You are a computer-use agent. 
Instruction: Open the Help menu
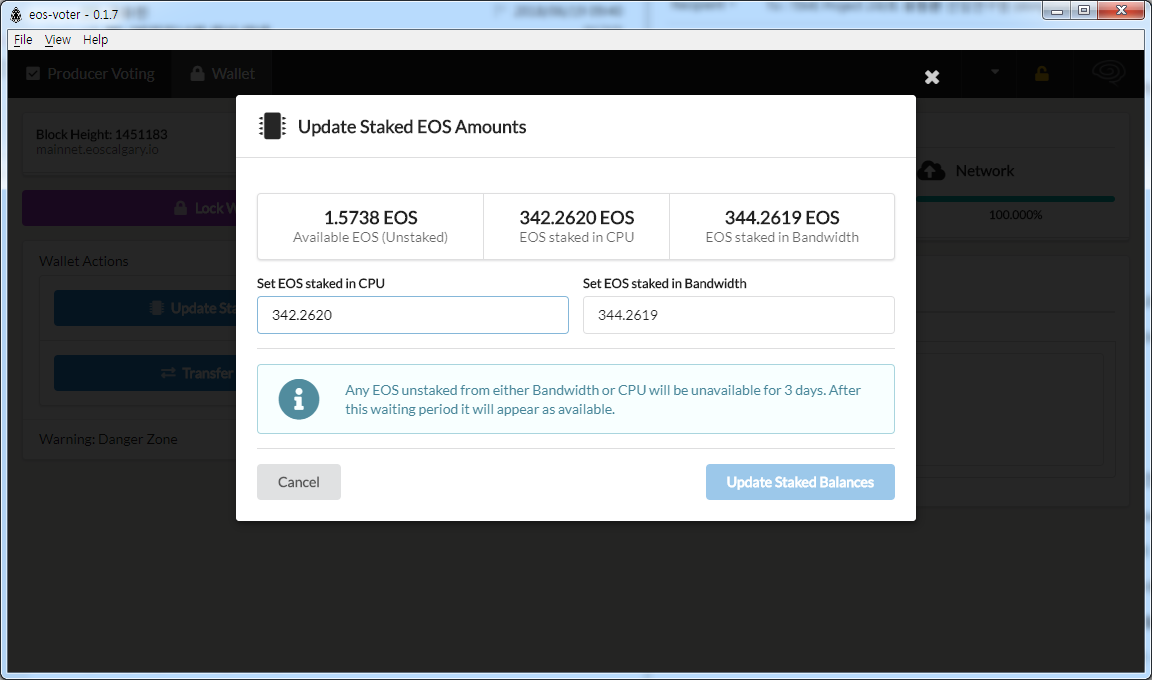[x=96, y=40]
